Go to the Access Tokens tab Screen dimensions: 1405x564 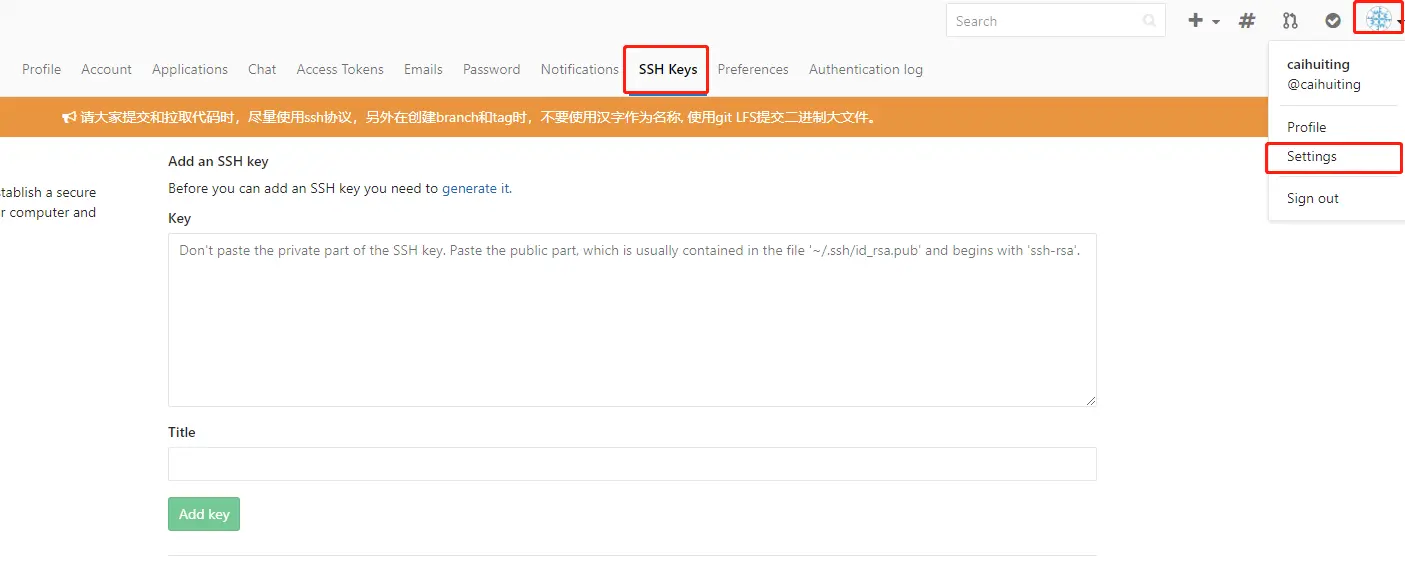340,69
